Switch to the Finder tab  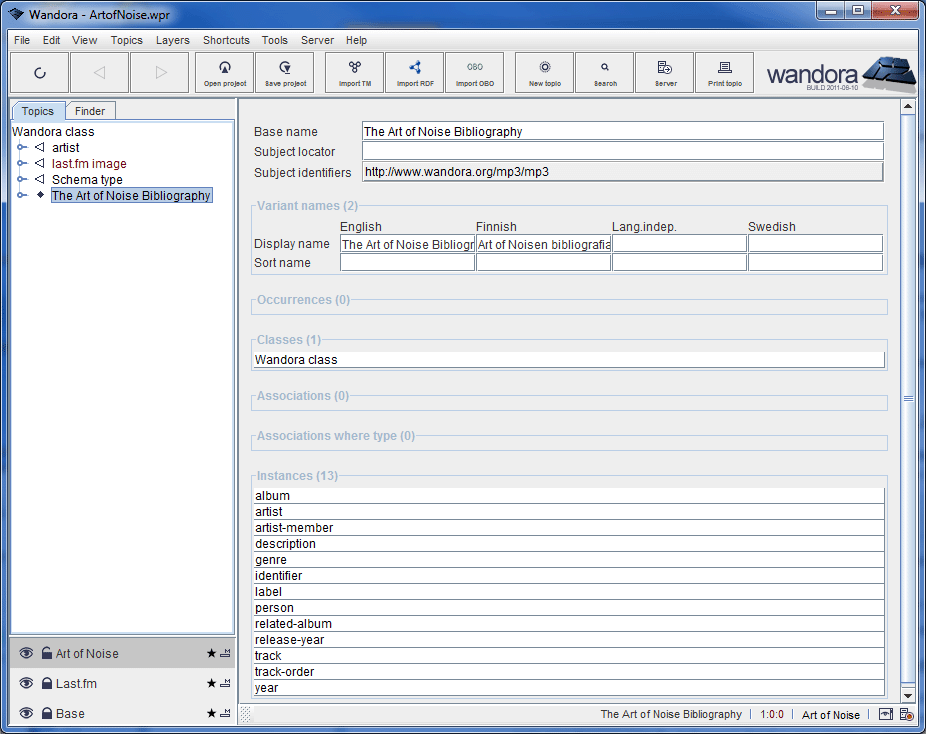91,111
